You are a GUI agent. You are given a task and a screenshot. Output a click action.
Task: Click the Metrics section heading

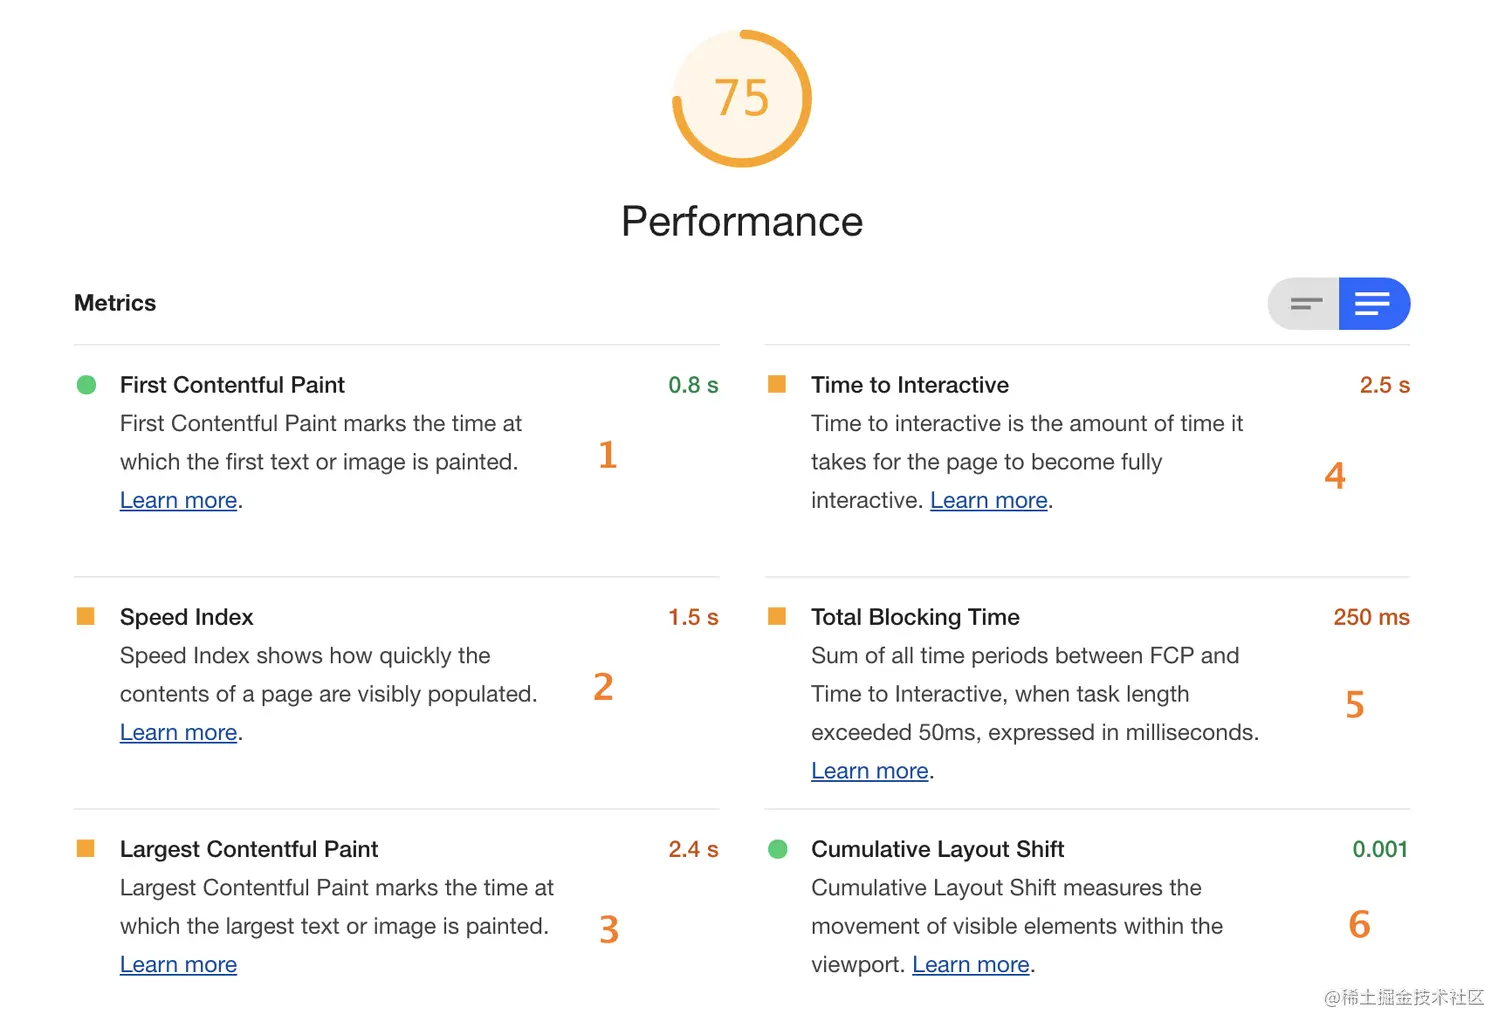(115, 303)
